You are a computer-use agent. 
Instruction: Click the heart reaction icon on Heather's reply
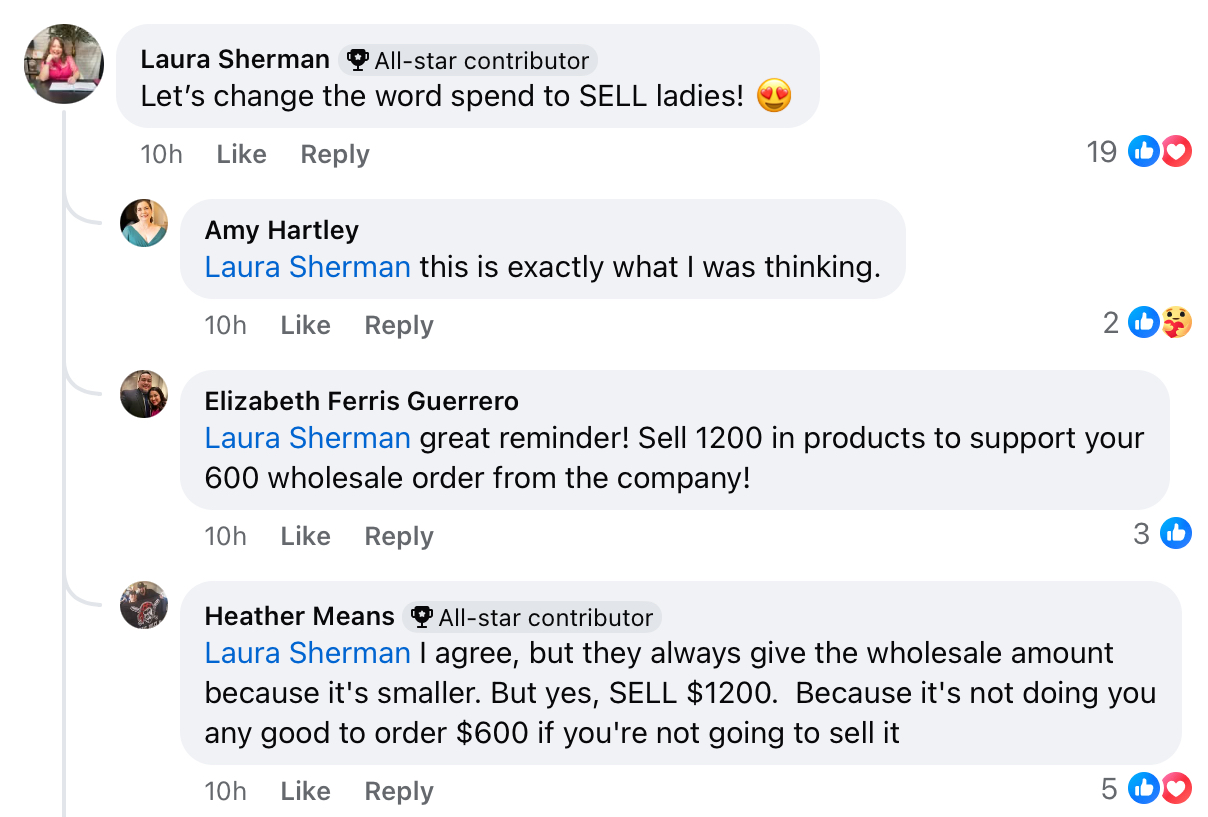pyautogui.click(x=1176, y=789)
